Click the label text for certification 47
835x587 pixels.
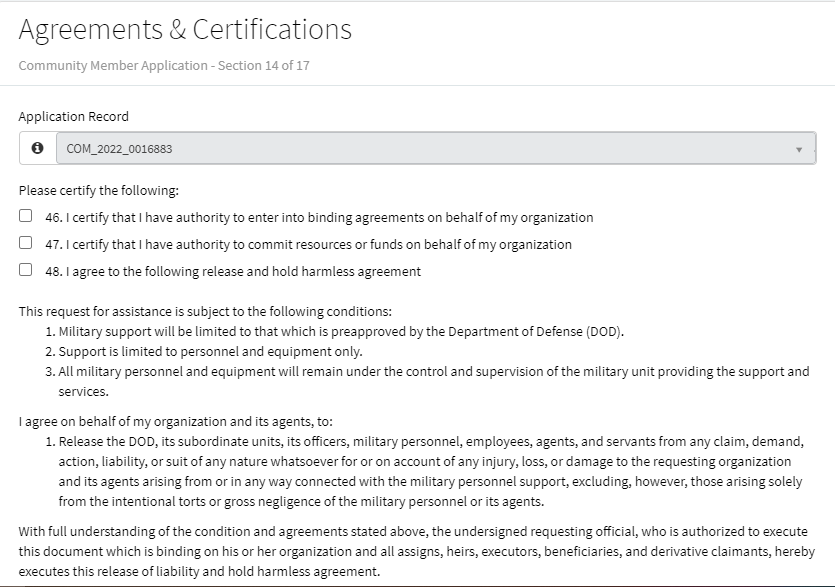coord(308,244)
